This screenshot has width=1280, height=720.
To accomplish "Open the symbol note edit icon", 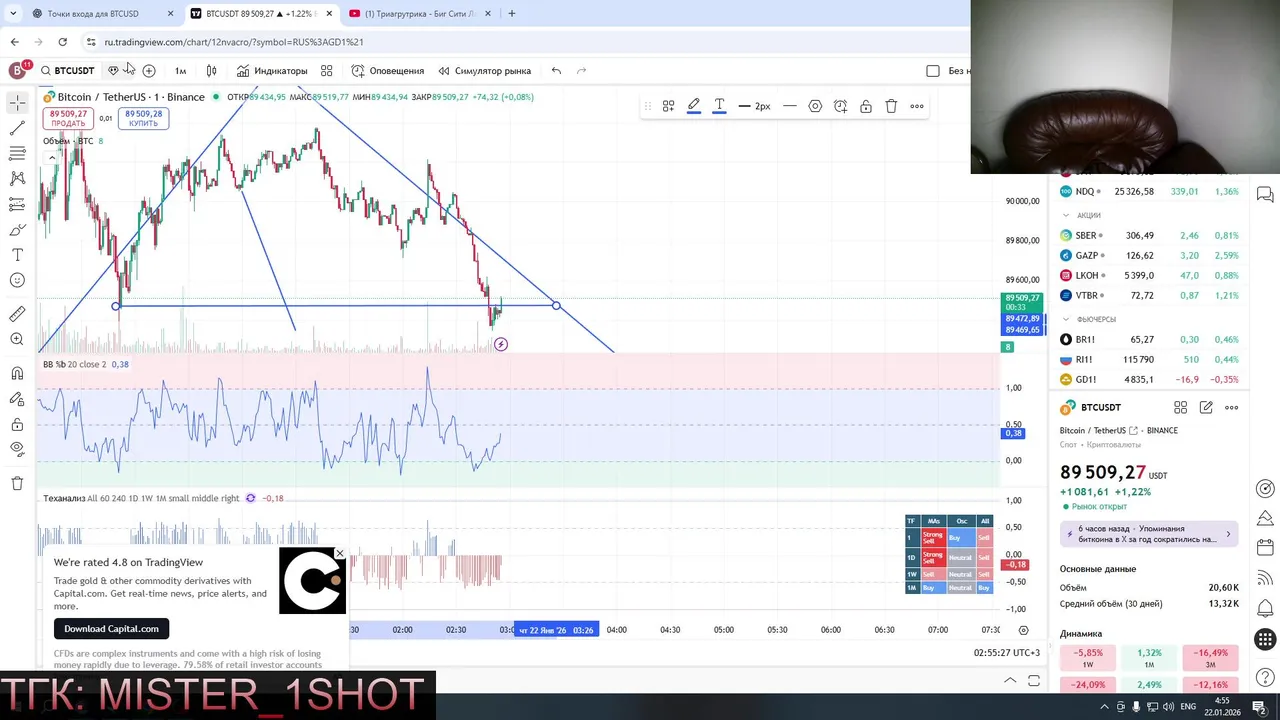I will pos(1206,407).
